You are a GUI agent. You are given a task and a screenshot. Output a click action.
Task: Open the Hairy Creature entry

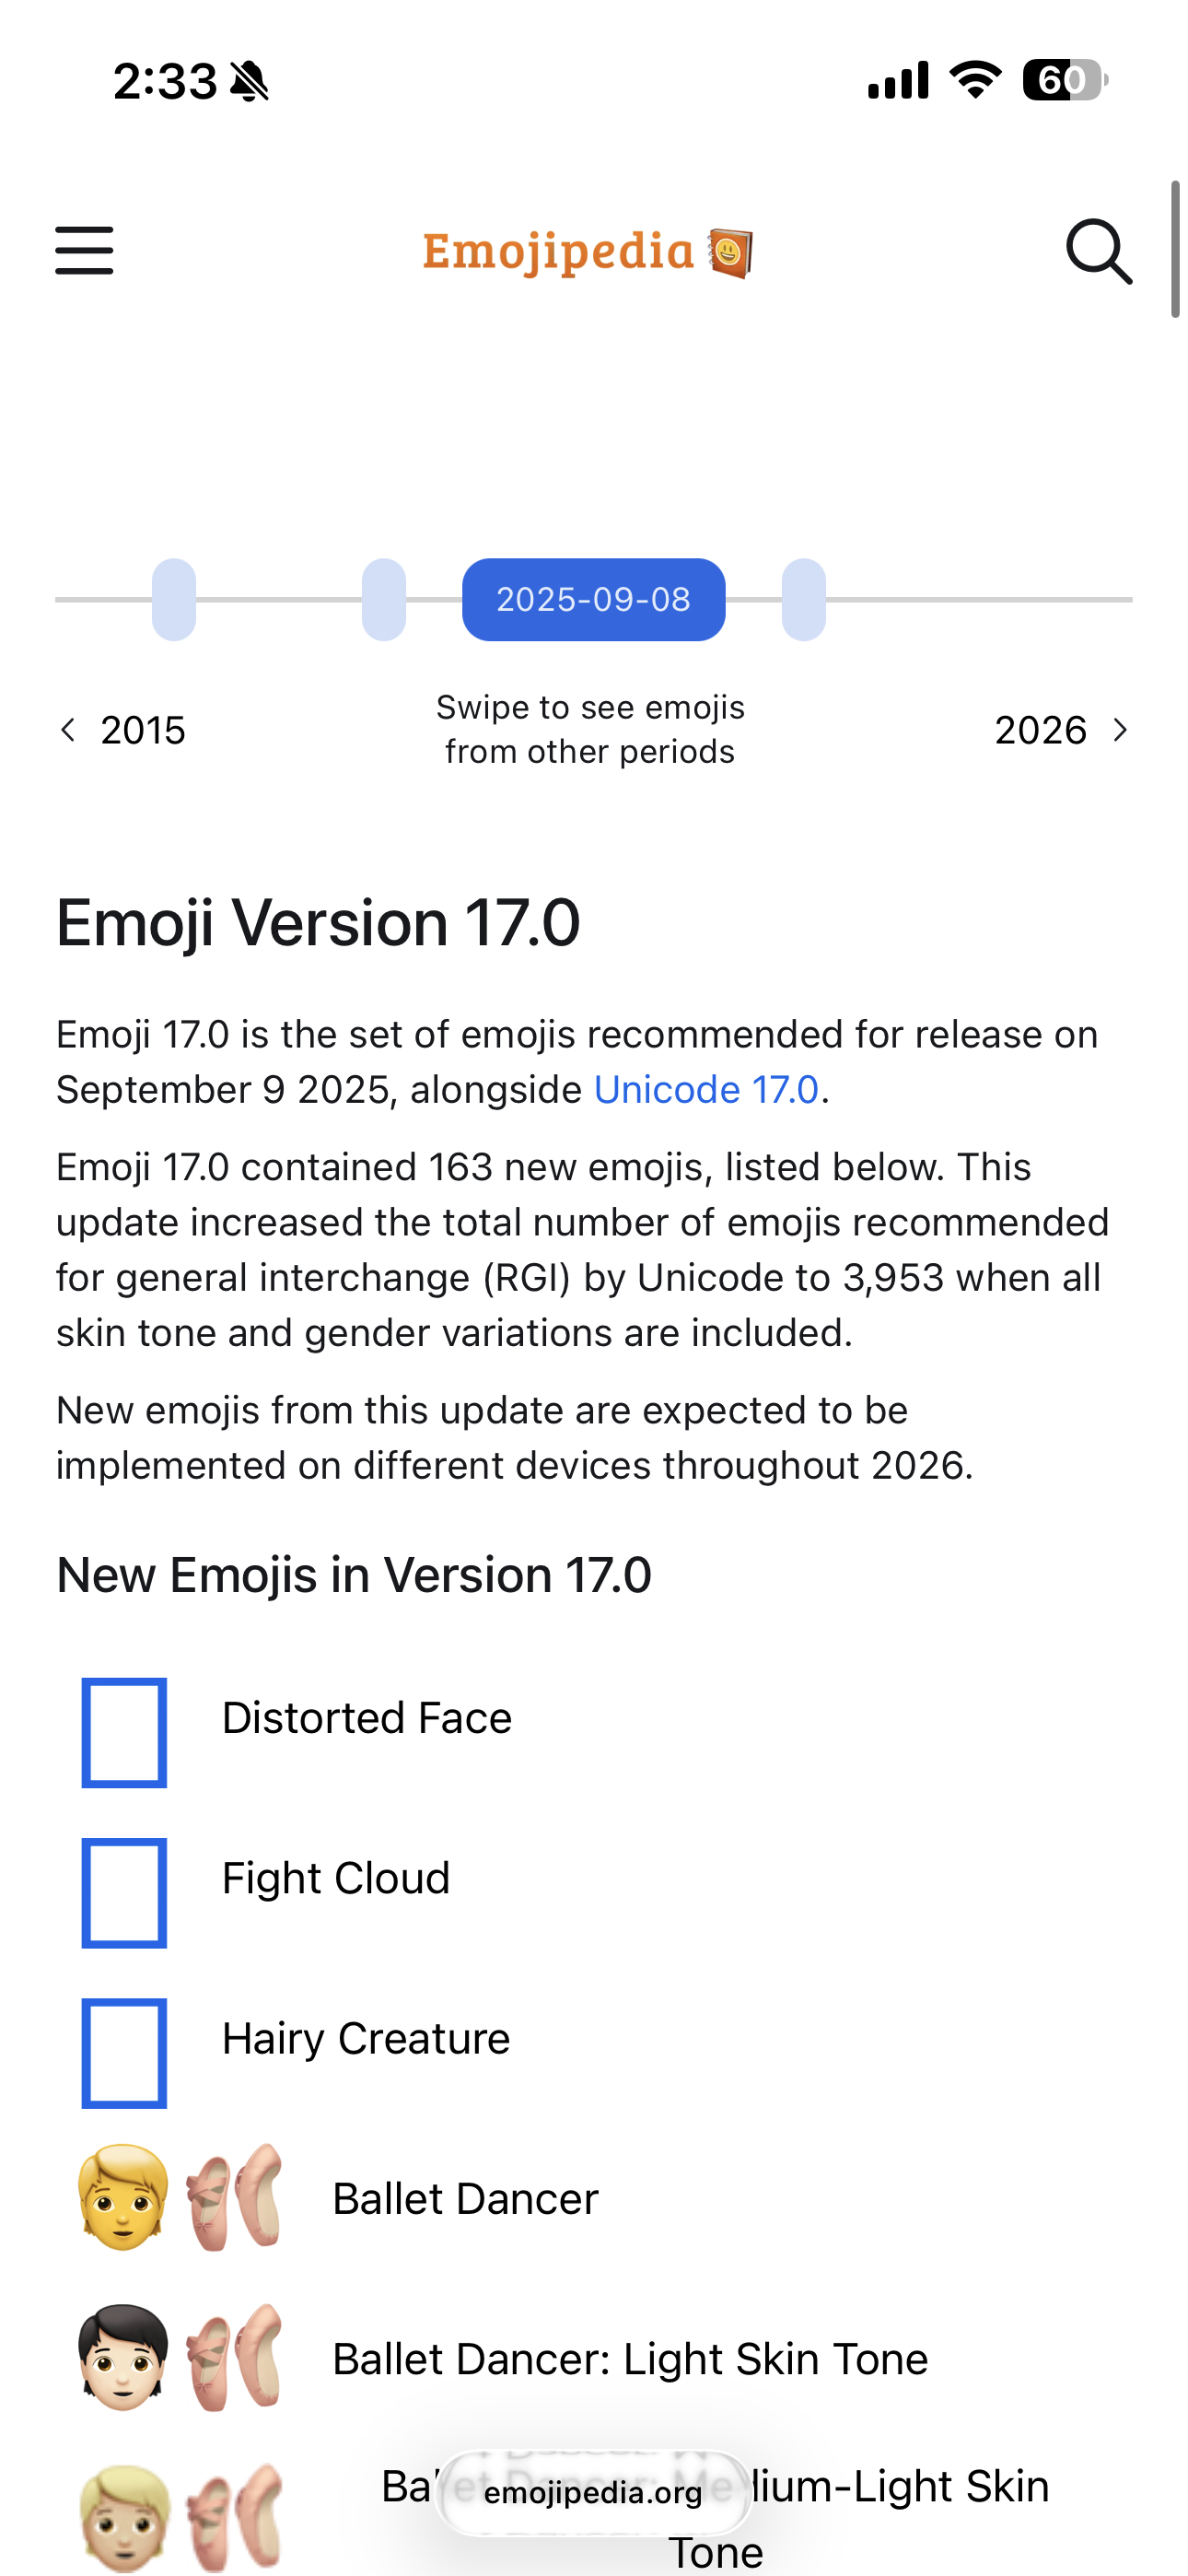pos(366,2038)
